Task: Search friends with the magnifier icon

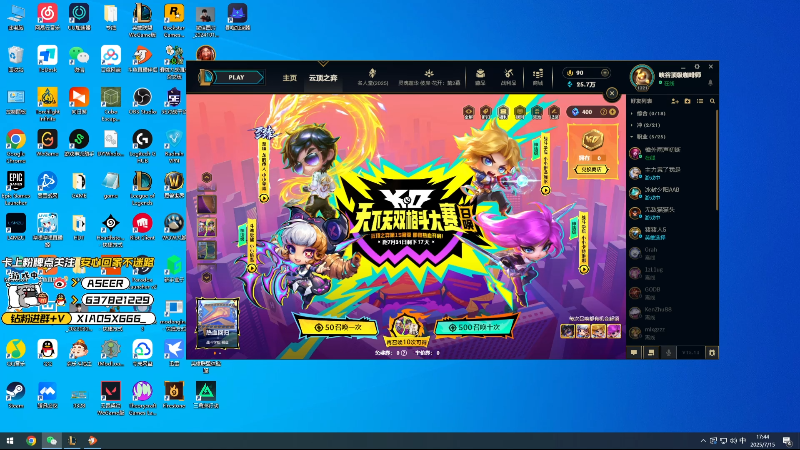Action: point(712,101)
